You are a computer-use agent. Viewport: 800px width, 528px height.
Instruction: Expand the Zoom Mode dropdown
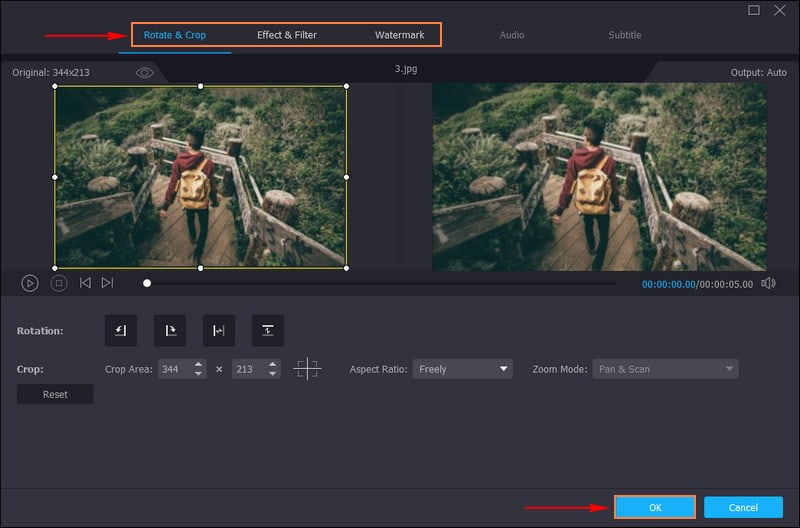665,369
